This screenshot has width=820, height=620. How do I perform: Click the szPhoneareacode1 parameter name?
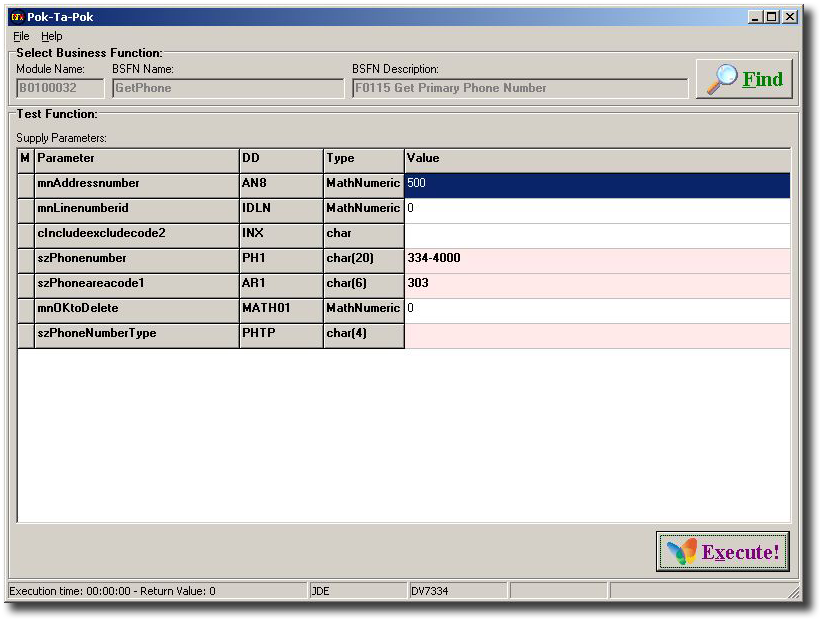point(136,286)
